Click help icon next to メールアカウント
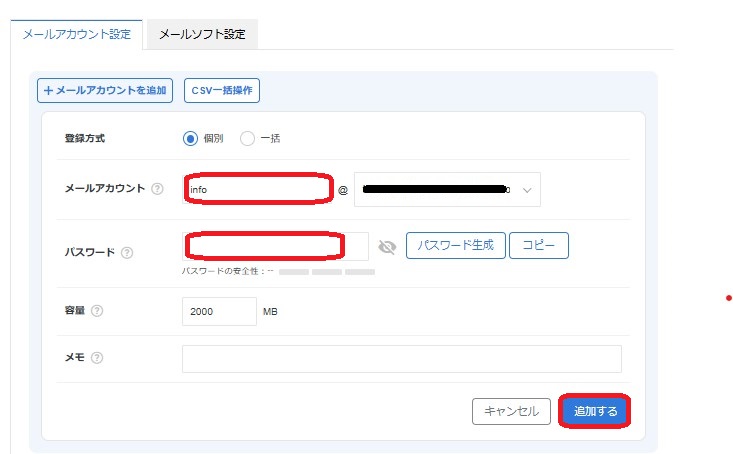 157,189
